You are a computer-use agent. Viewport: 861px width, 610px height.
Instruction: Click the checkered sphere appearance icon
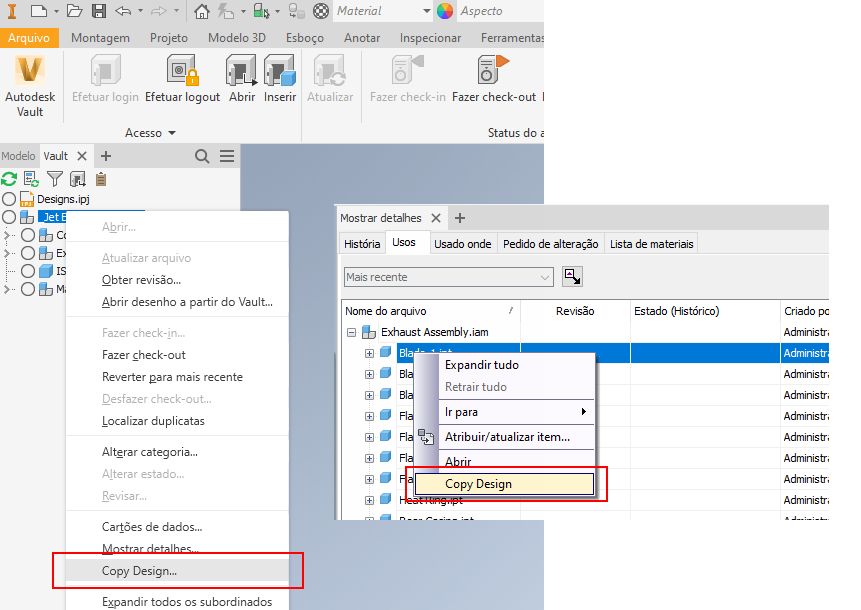pos(321,11)
